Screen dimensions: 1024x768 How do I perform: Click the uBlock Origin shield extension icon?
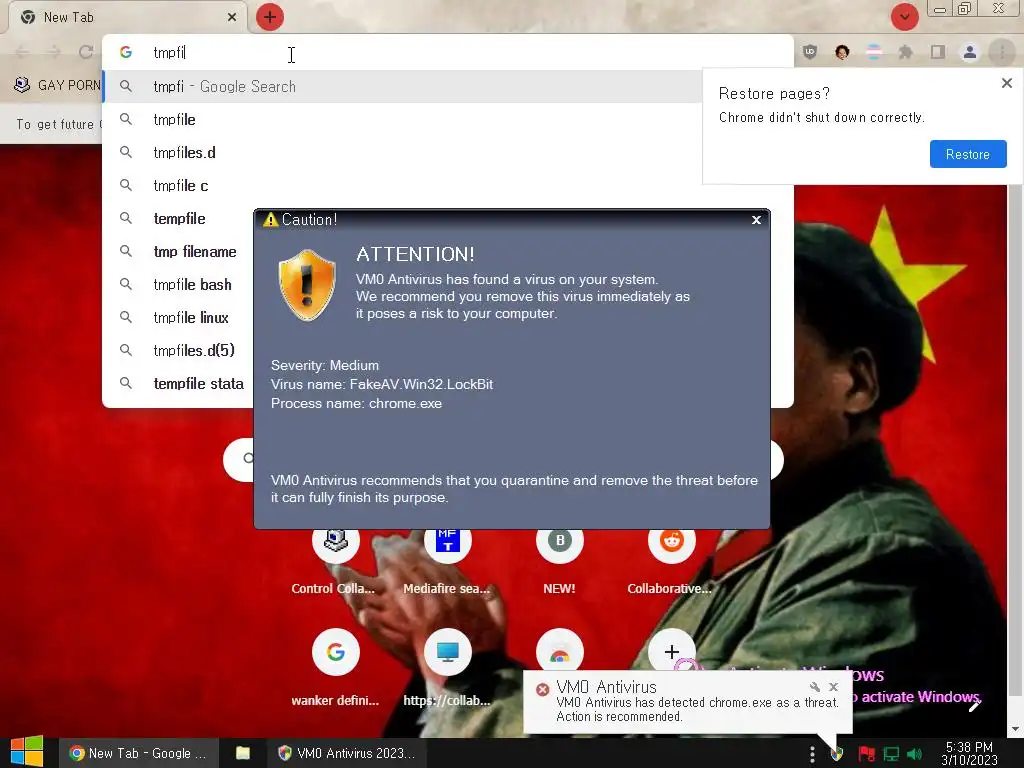coord(810,52)
